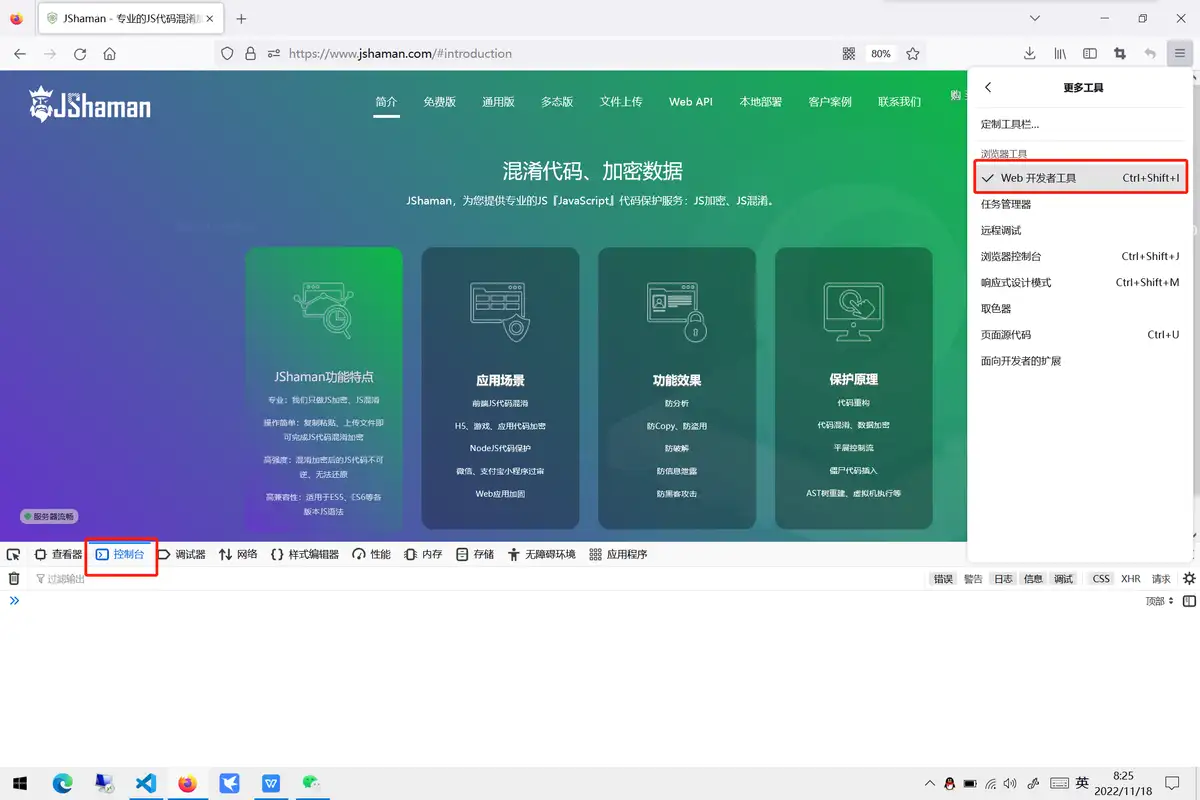Toggle the CSS filter button
The width and height of the screenshot is (1200, 800).
pos(1101,579)
